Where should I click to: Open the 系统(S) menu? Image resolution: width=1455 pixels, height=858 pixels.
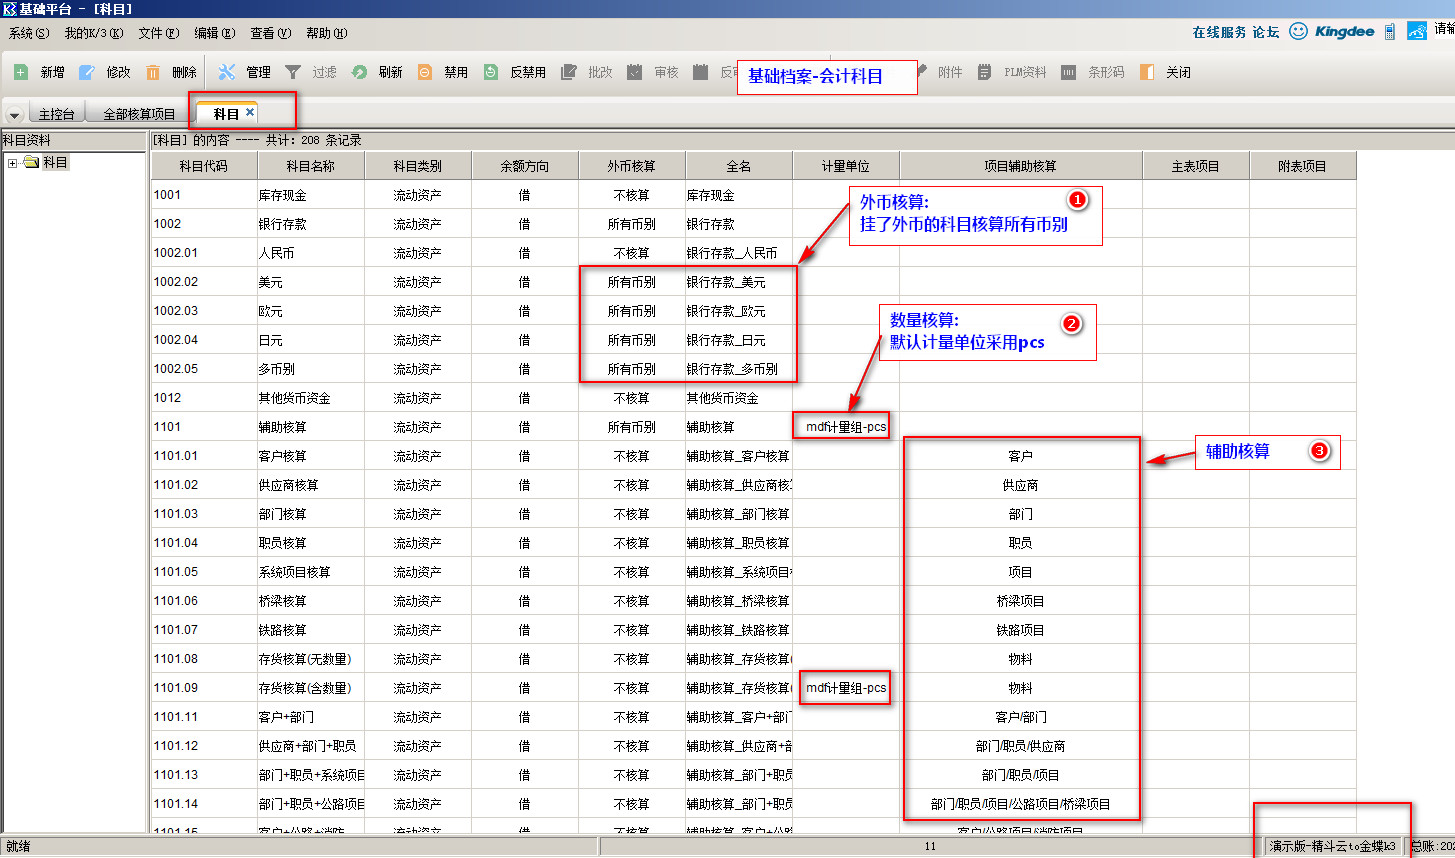coord(28,33)
